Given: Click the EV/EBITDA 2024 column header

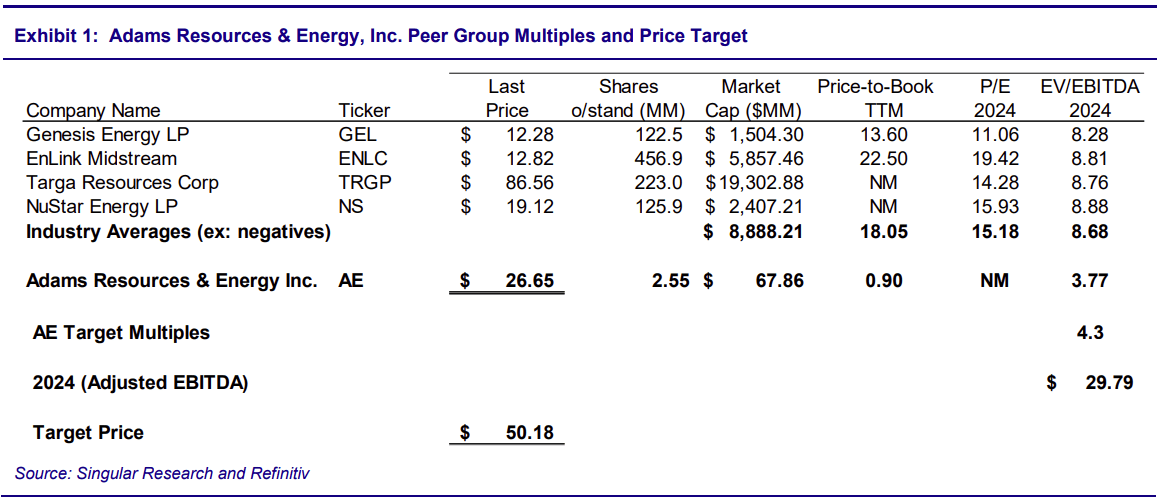Looking at the screenshot, I should click(1090, 98).
